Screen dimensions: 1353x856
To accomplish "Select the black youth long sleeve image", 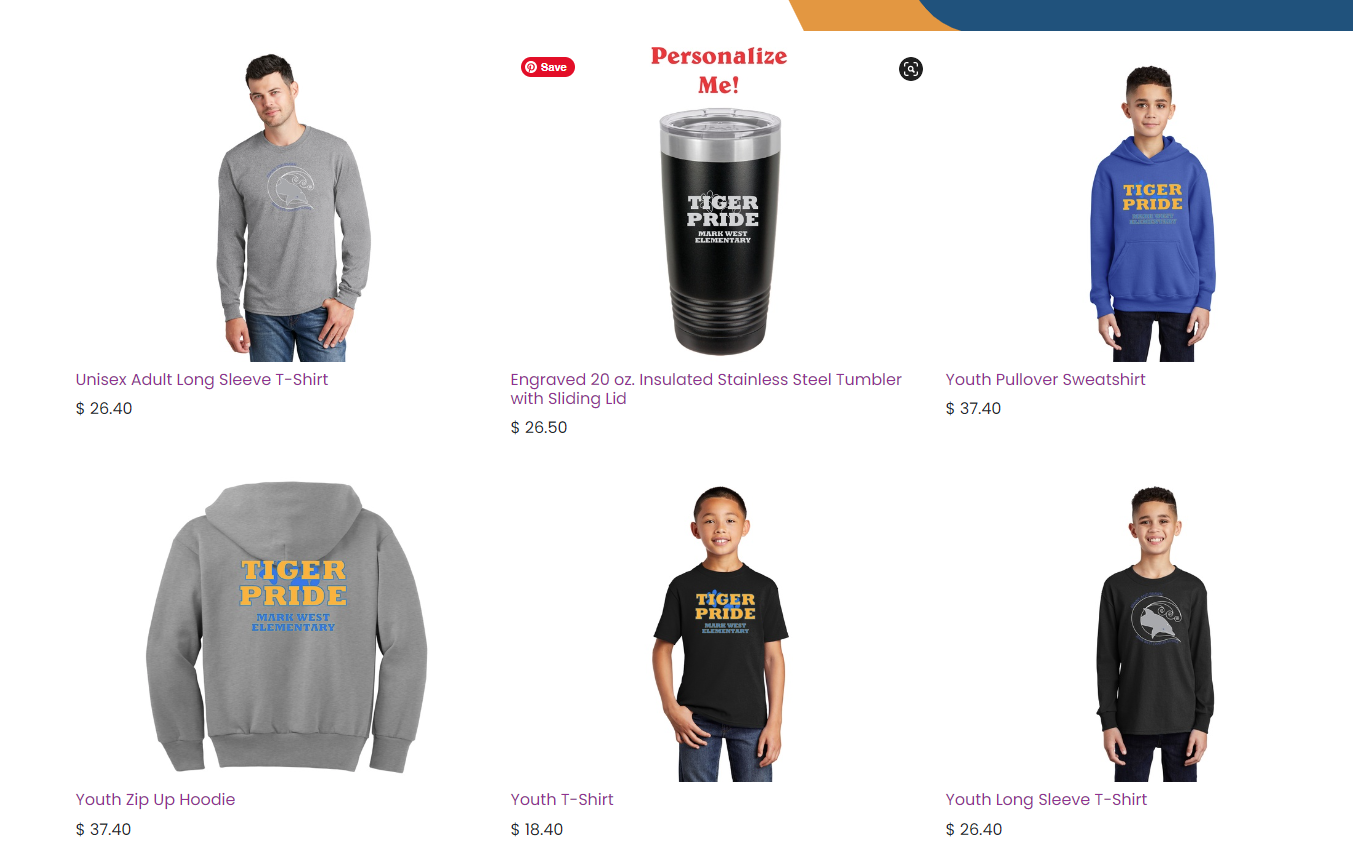I will pyautogui.click(x=1155, y=634).
